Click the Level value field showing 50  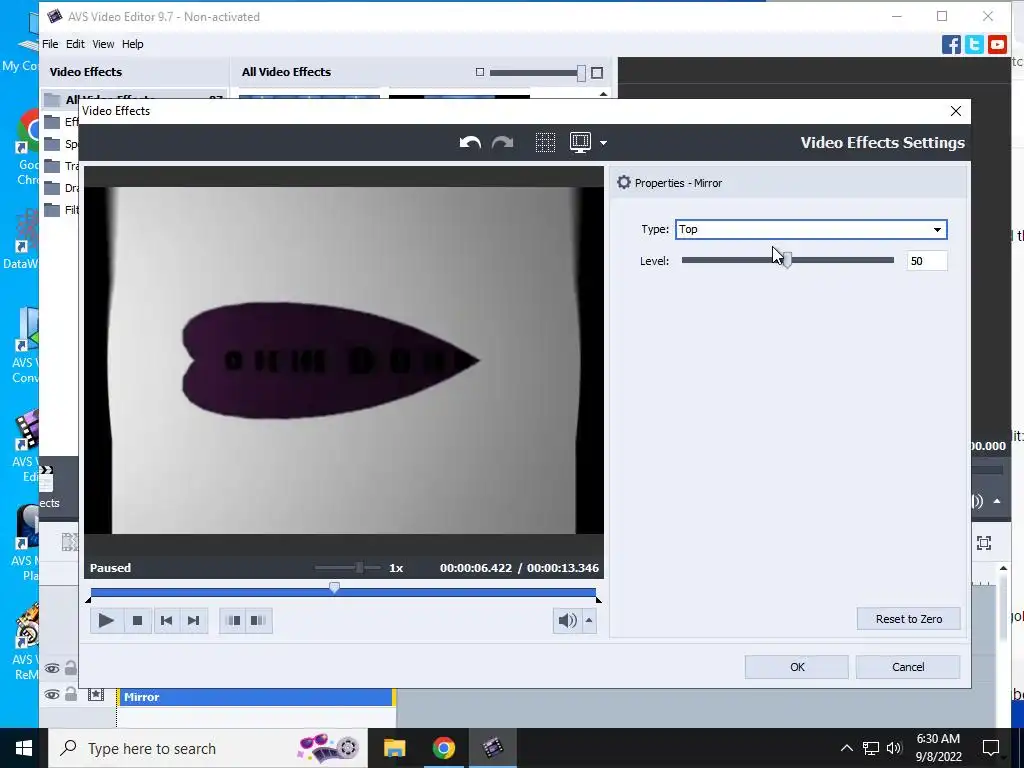coord(927,261)
